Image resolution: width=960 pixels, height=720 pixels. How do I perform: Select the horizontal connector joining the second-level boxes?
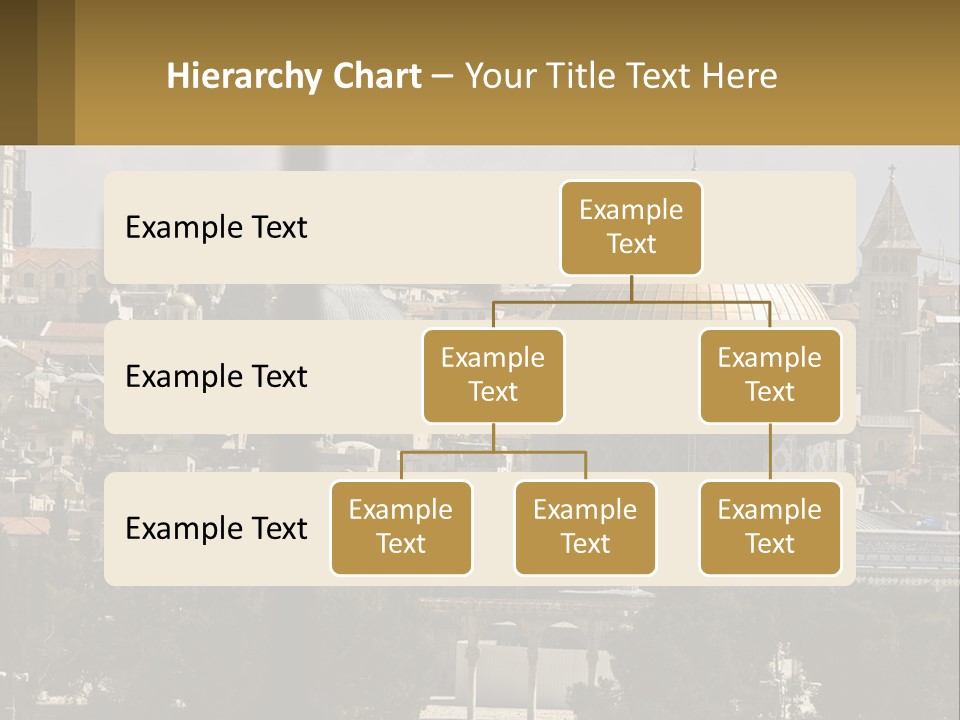(631, 301)
